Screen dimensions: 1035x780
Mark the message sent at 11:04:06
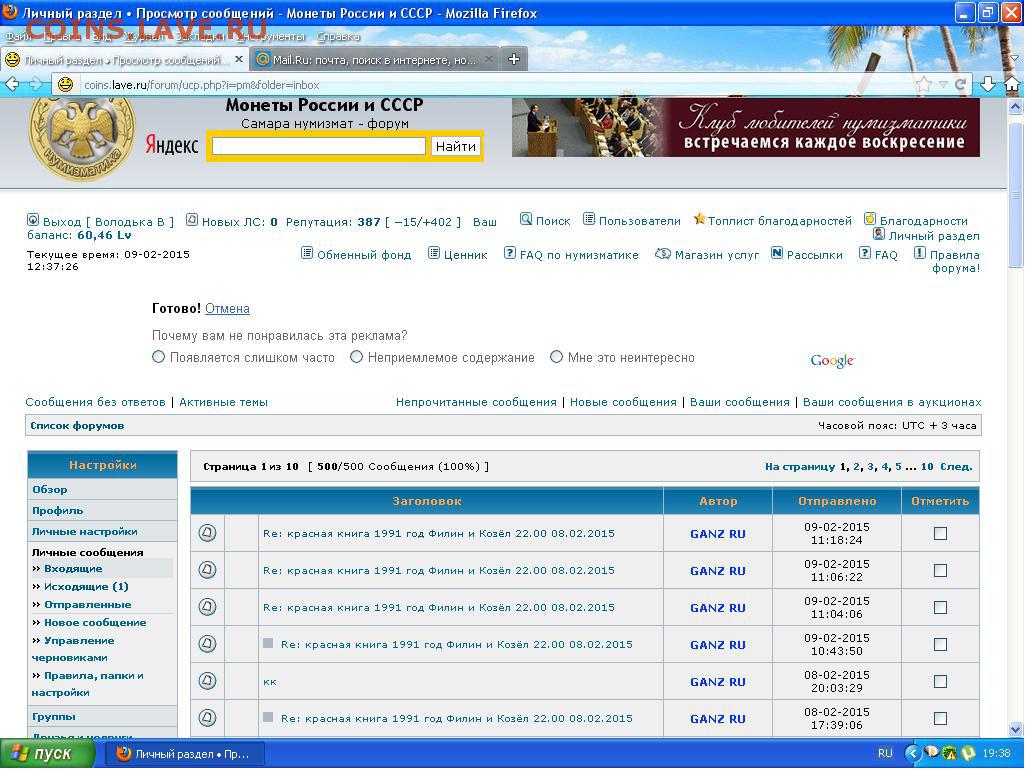tap(941, 607)
